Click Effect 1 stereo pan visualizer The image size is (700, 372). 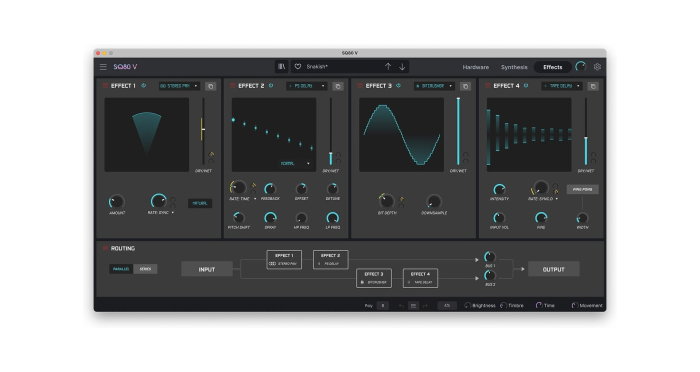click(147, 135)
